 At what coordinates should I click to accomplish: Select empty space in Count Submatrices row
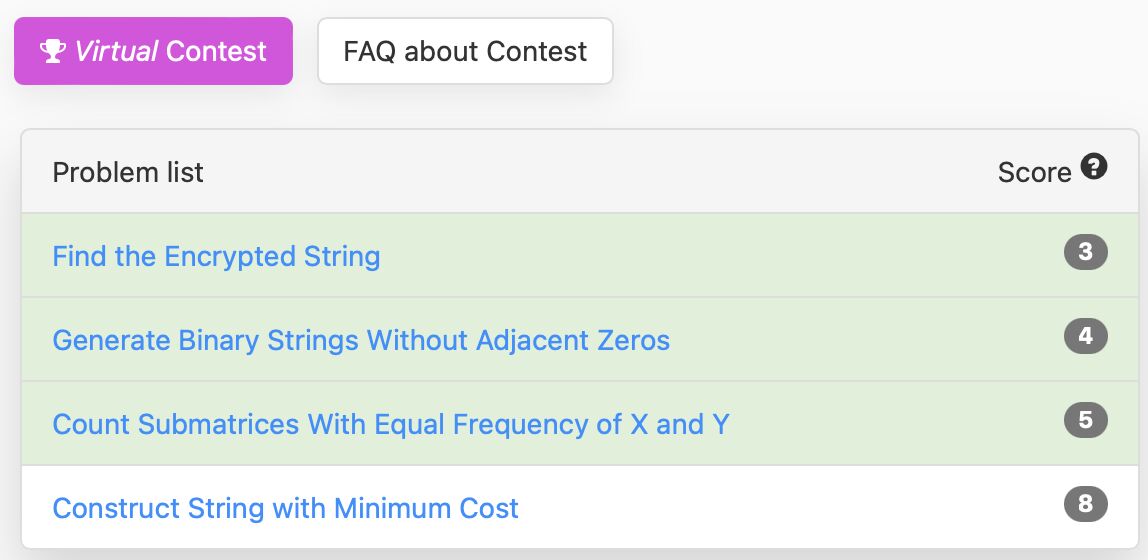tap(893, 424)
